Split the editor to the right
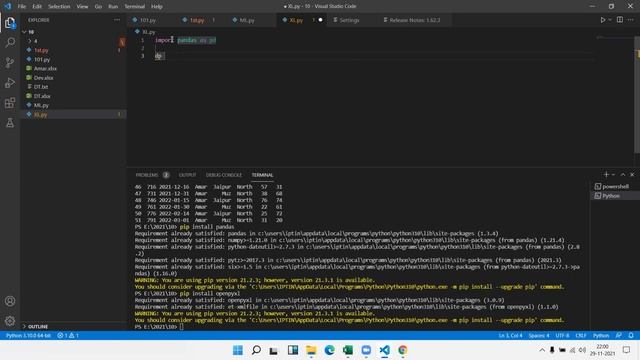Viewport: 640px width, 360px height. [x=620, y=20]
